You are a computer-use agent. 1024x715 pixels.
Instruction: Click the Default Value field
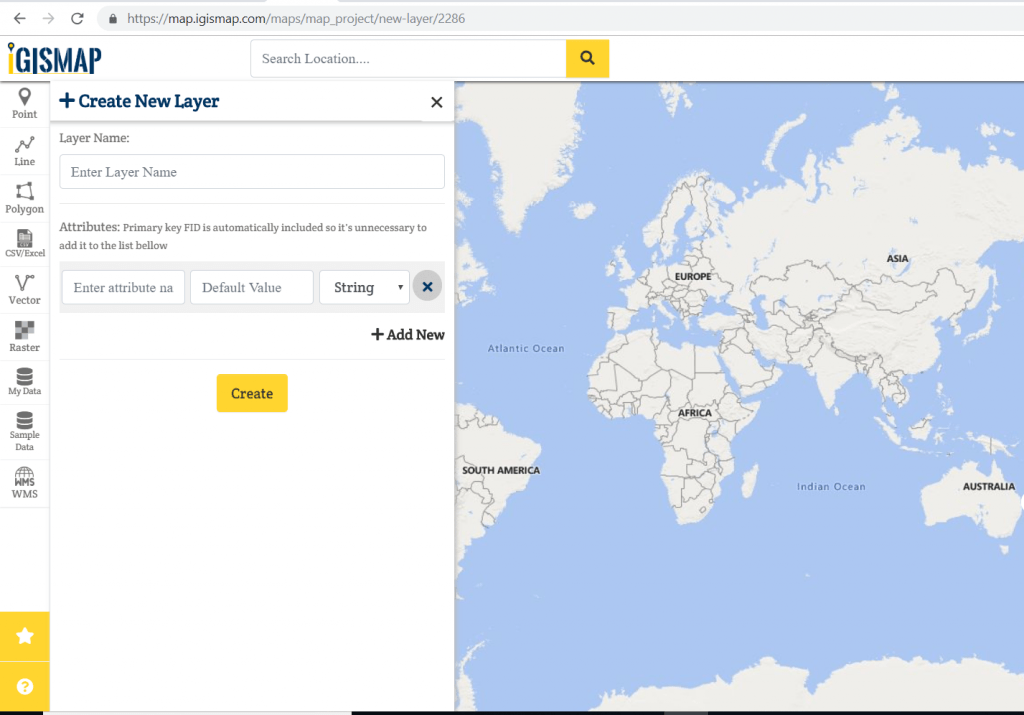(x=251, y=287)
